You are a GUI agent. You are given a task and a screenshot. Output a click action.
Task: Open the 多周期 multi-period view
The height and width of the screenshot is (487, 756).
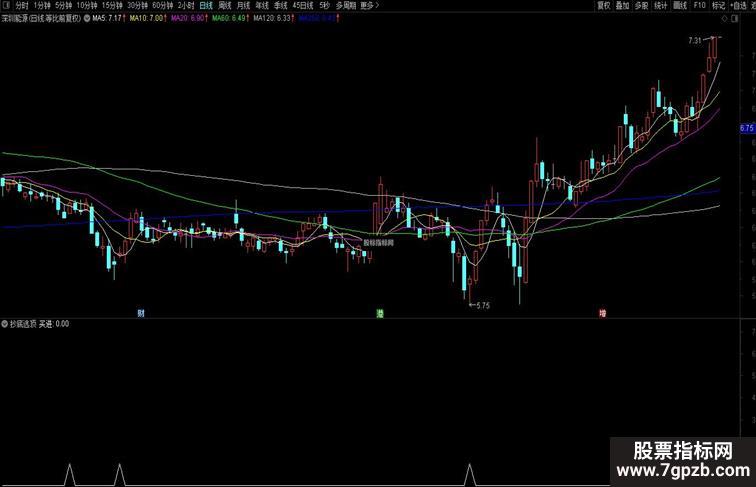click(x=346, y=5)
